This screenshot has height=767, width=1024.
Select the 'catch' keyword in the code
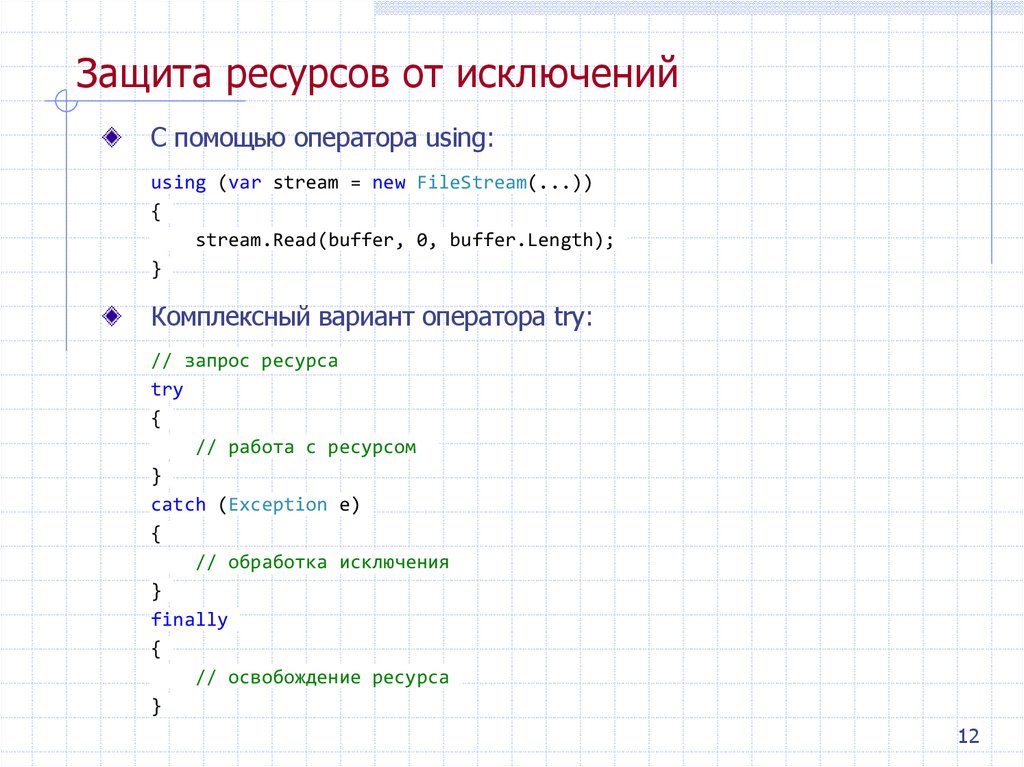(x=177, y=504)
